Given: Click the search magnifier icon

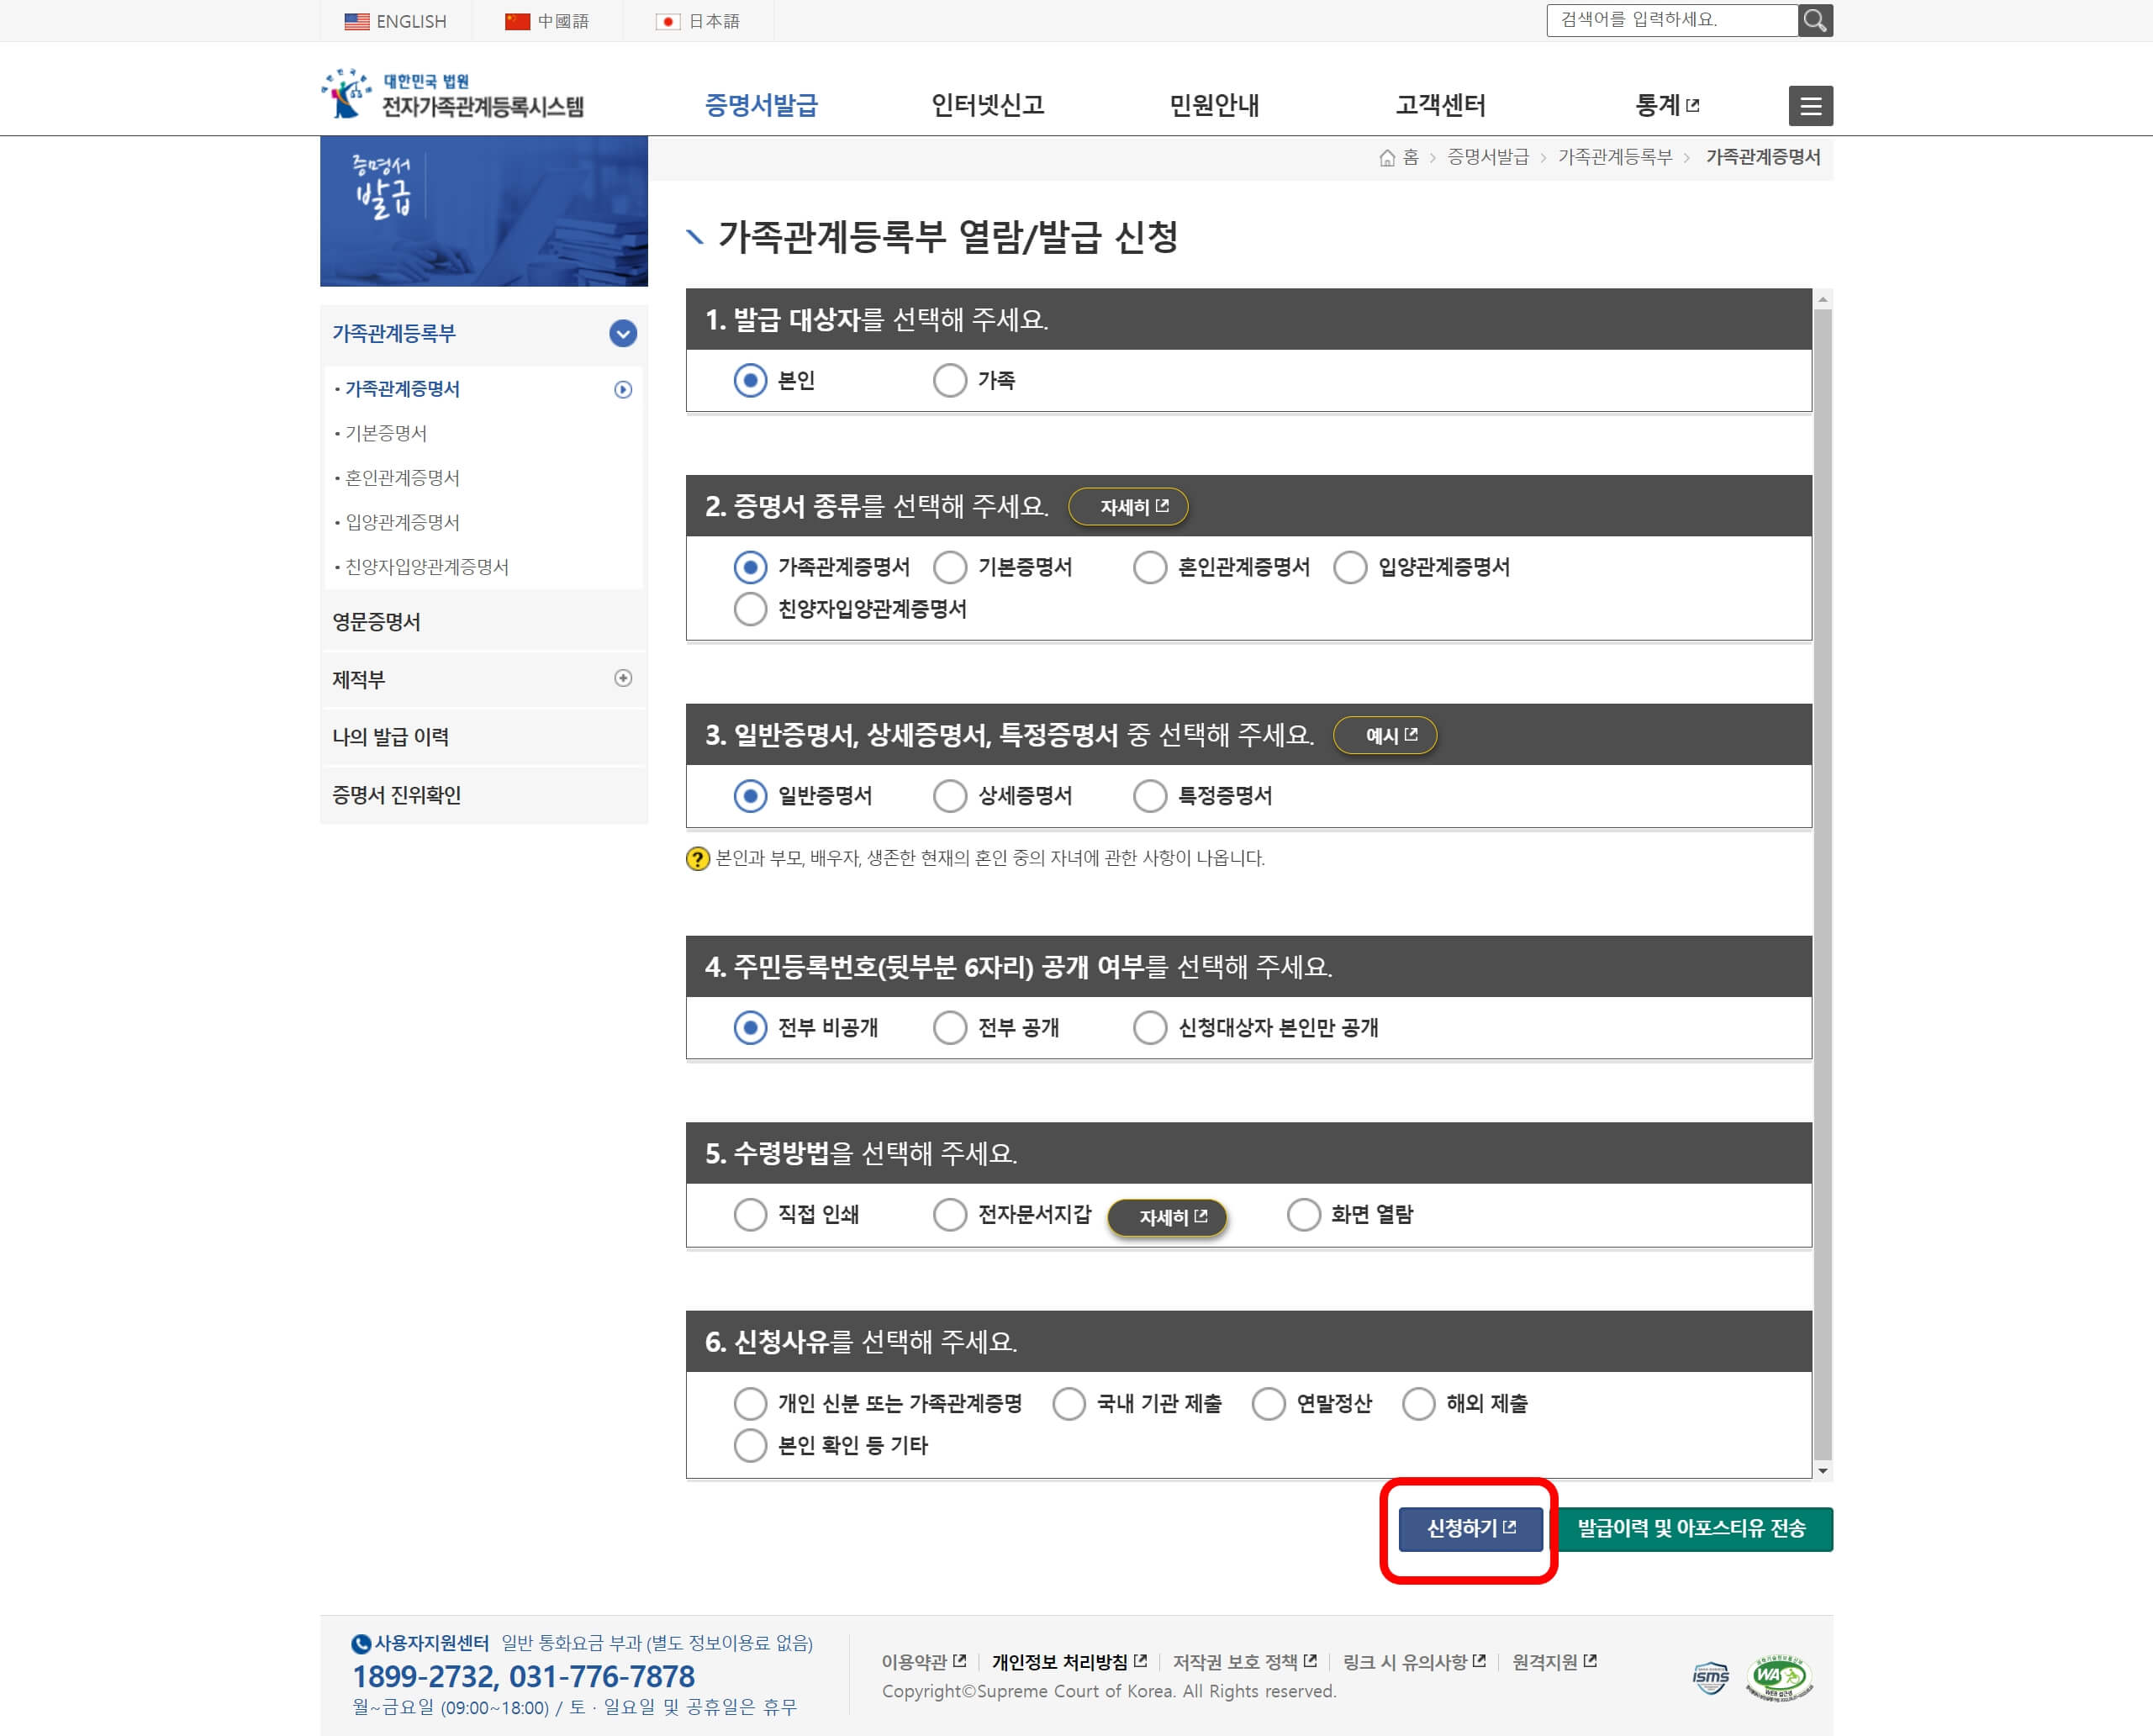Looking at the screenshot, I should (1814, 20).
